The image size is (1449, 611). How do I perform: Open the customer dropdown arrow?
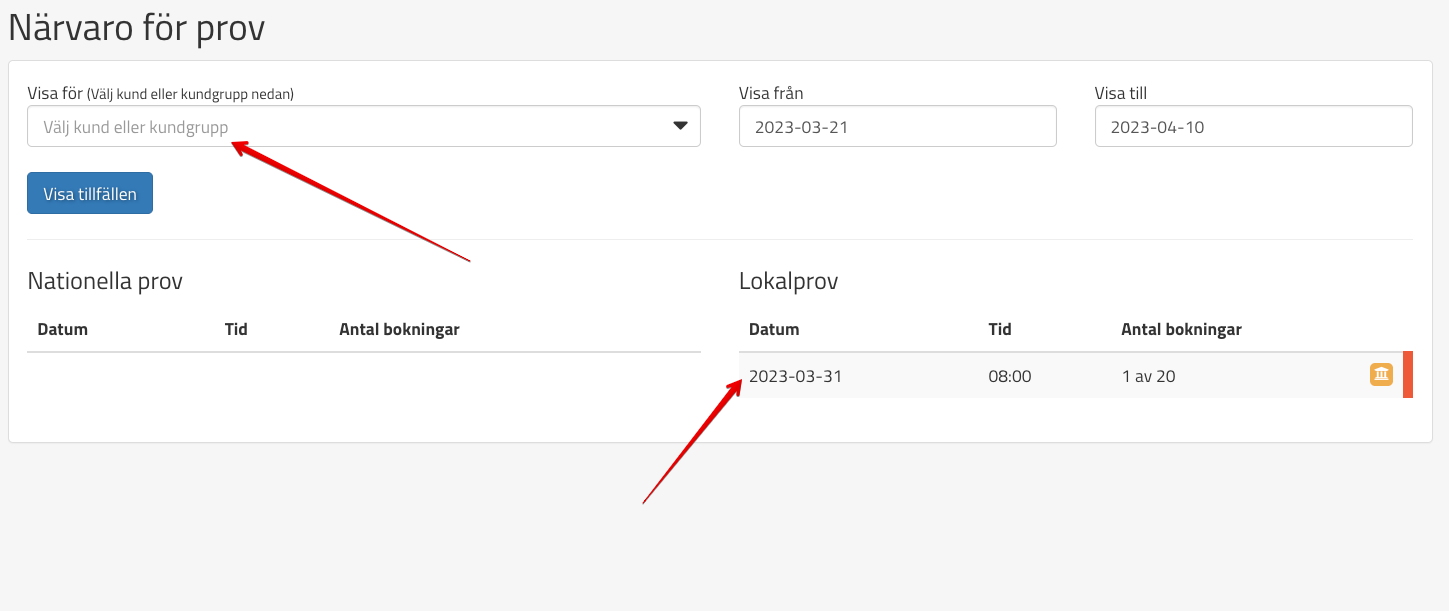point(680,126)
